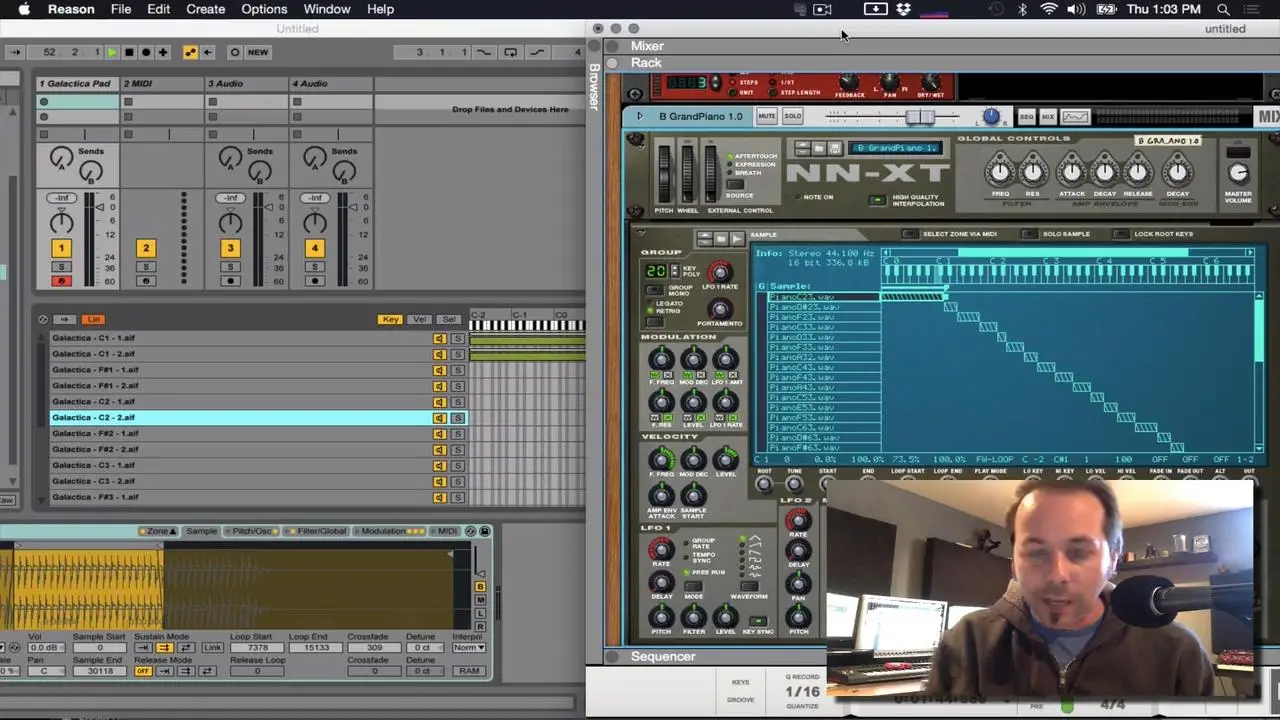Click the session record circle button

click(235, 52)
